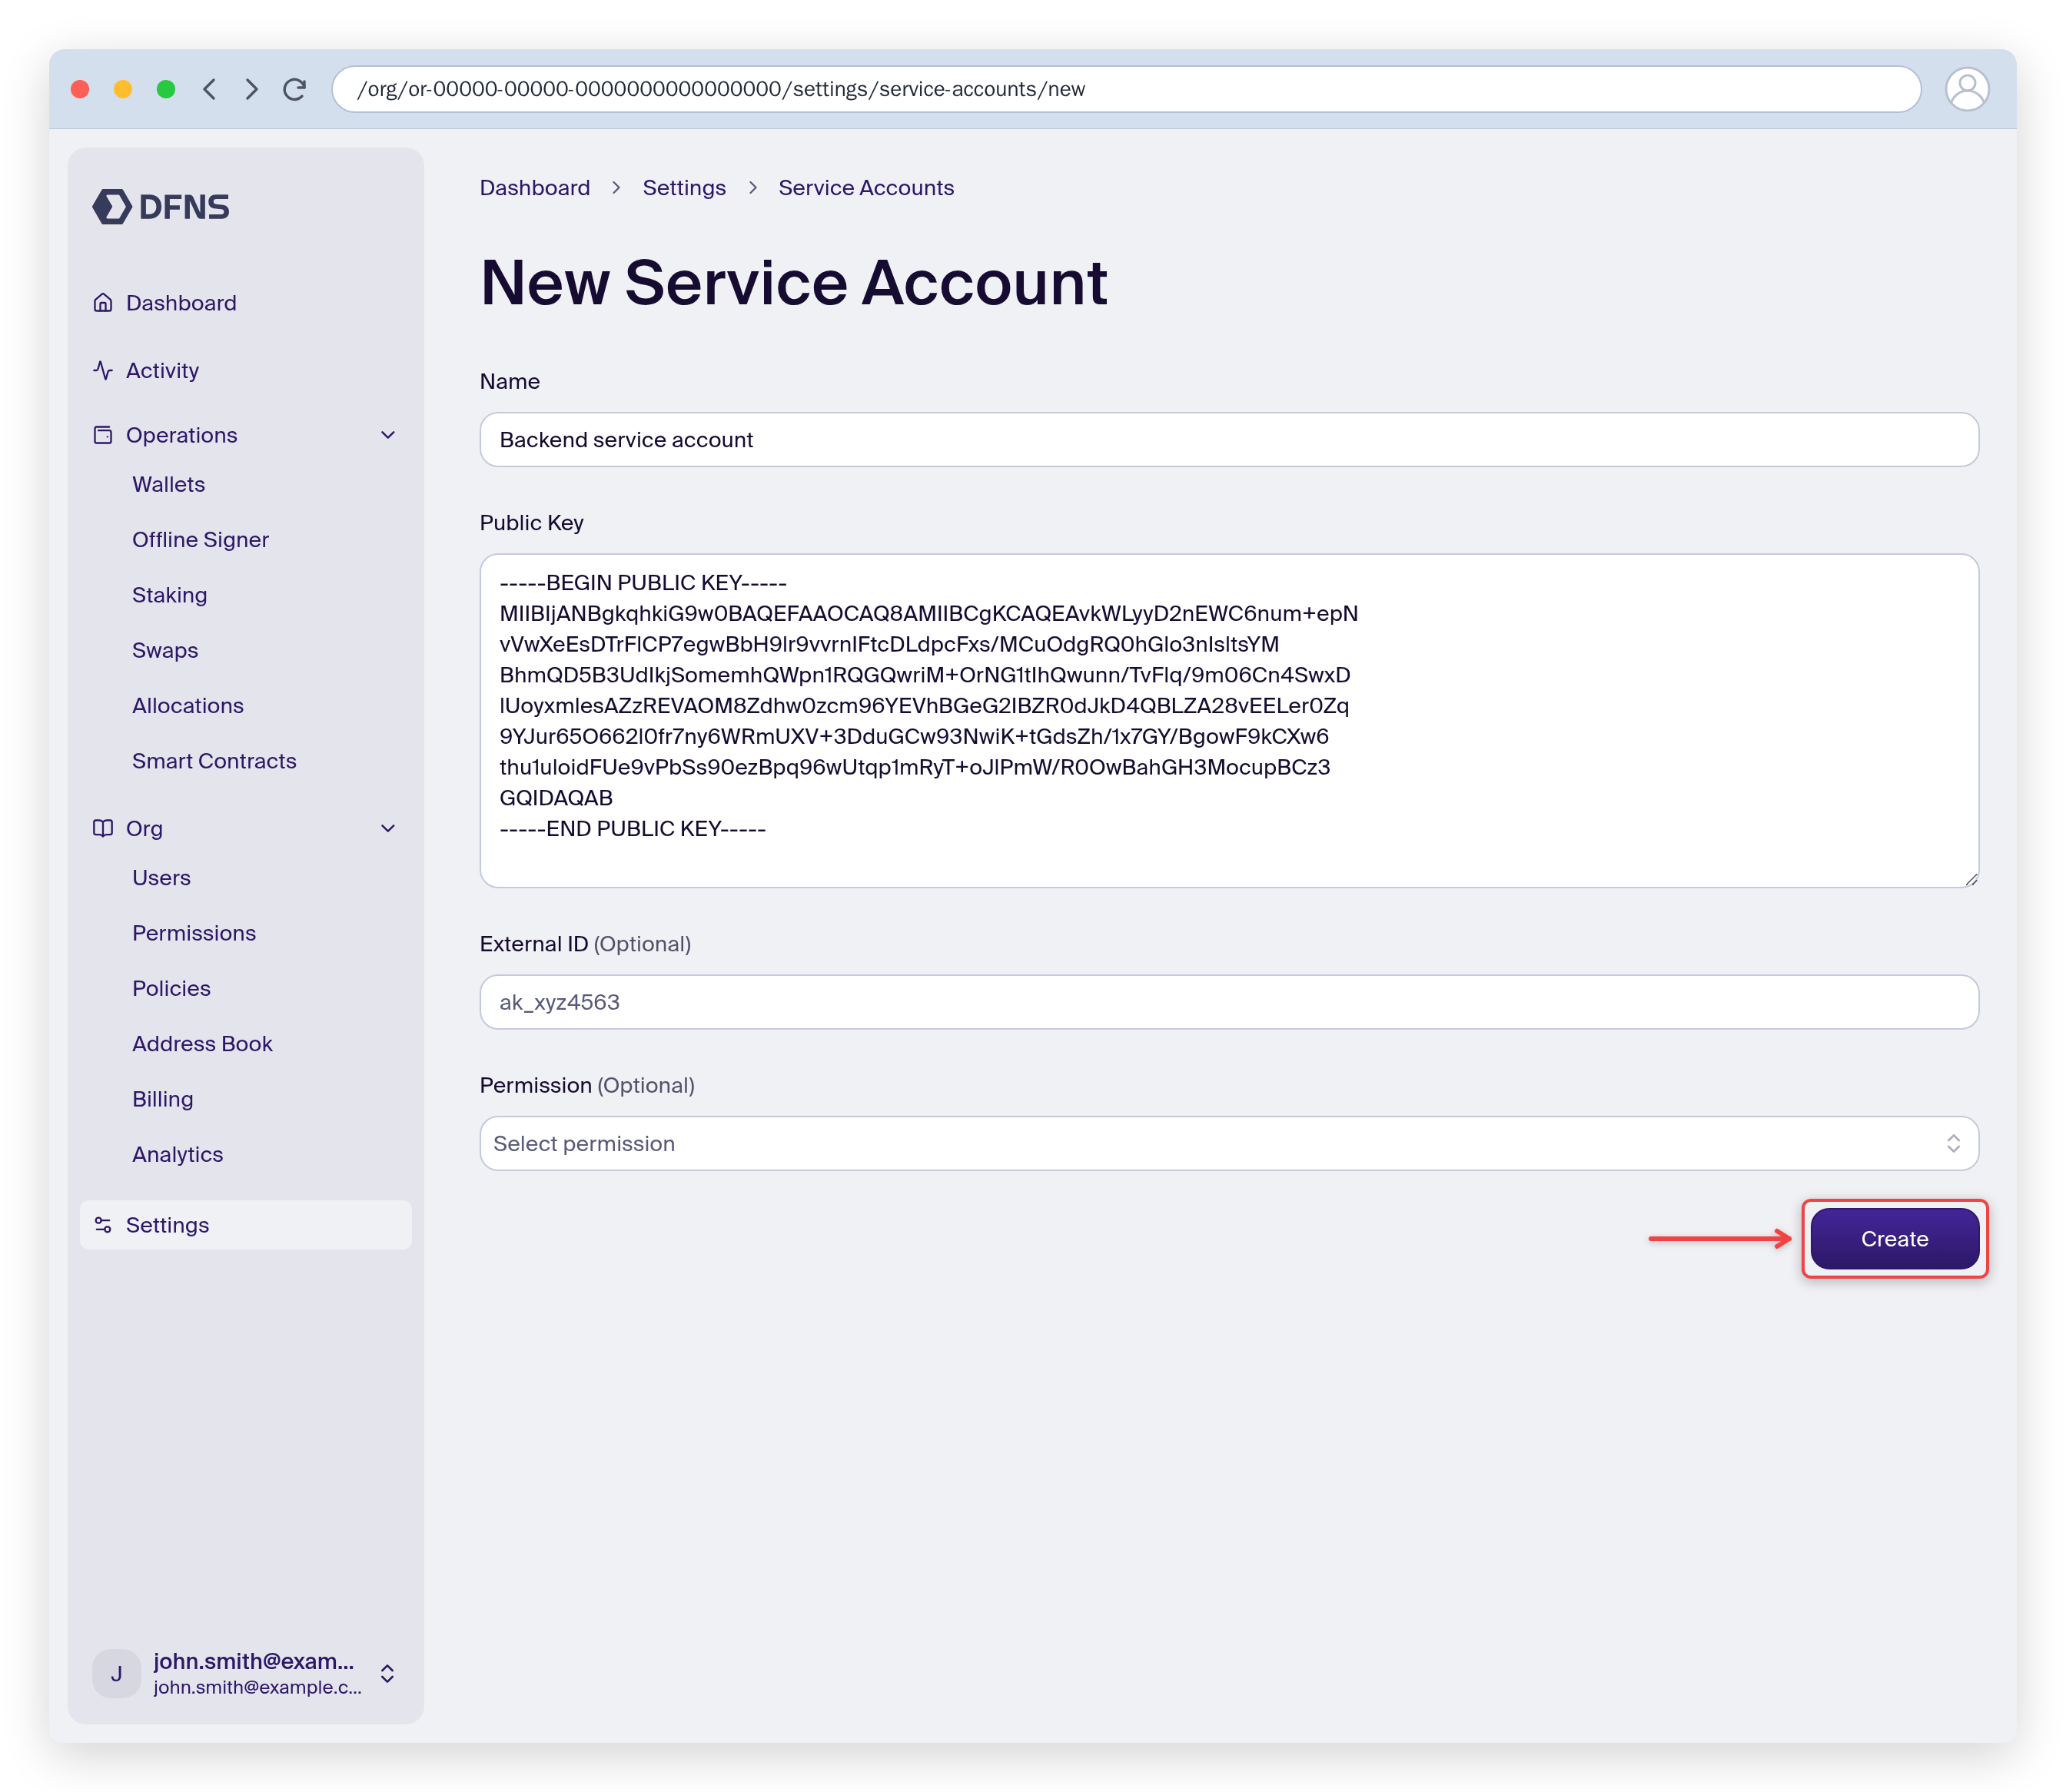Screen dimensions: 2066x1792
Task: Open Dashboard from the sidebar
Action: pos(181,302)
